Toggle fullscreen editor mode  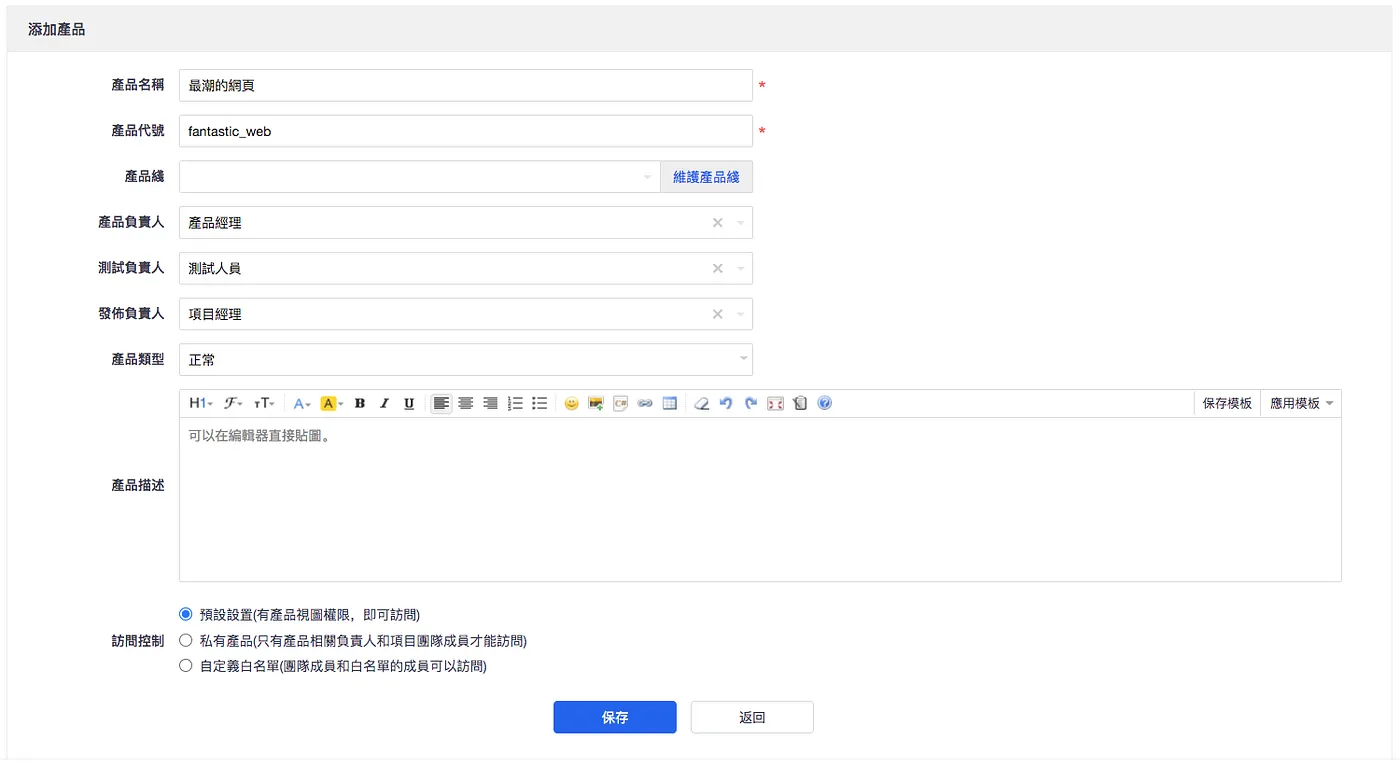click(775, 404)
